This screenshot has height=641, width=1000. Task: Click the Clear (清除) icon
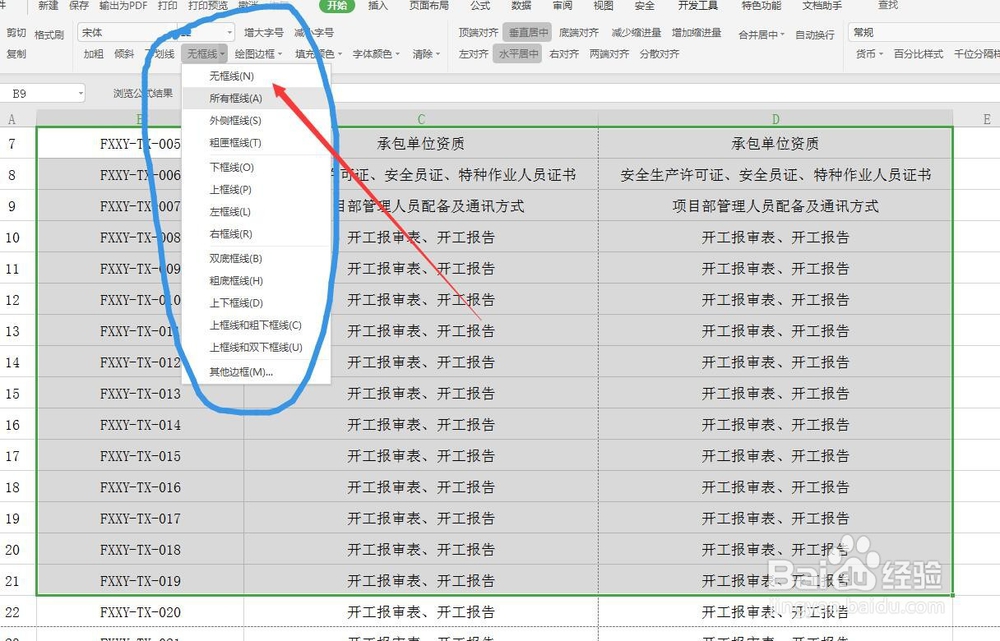click(421, 53)
